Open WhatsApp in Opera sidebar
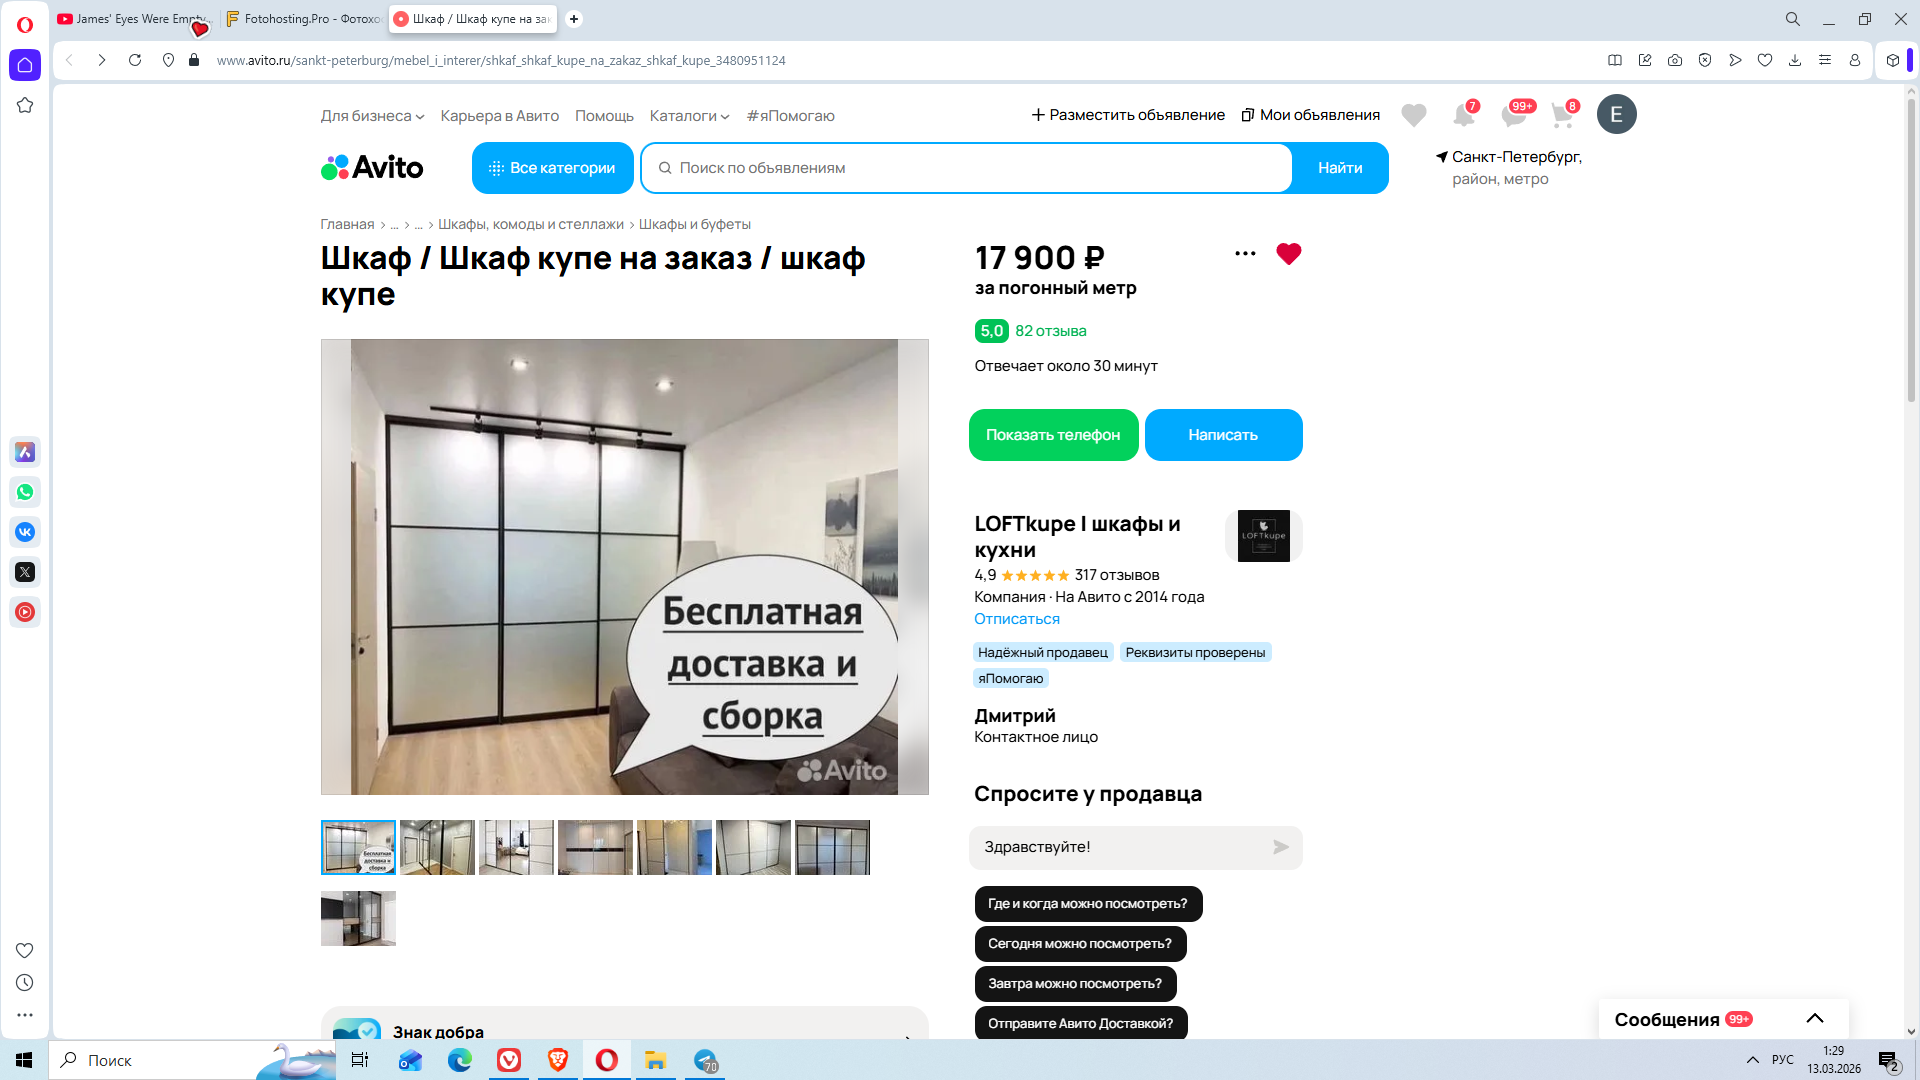The width and height of the screenshot is (1920, 1080). [25, 492]
